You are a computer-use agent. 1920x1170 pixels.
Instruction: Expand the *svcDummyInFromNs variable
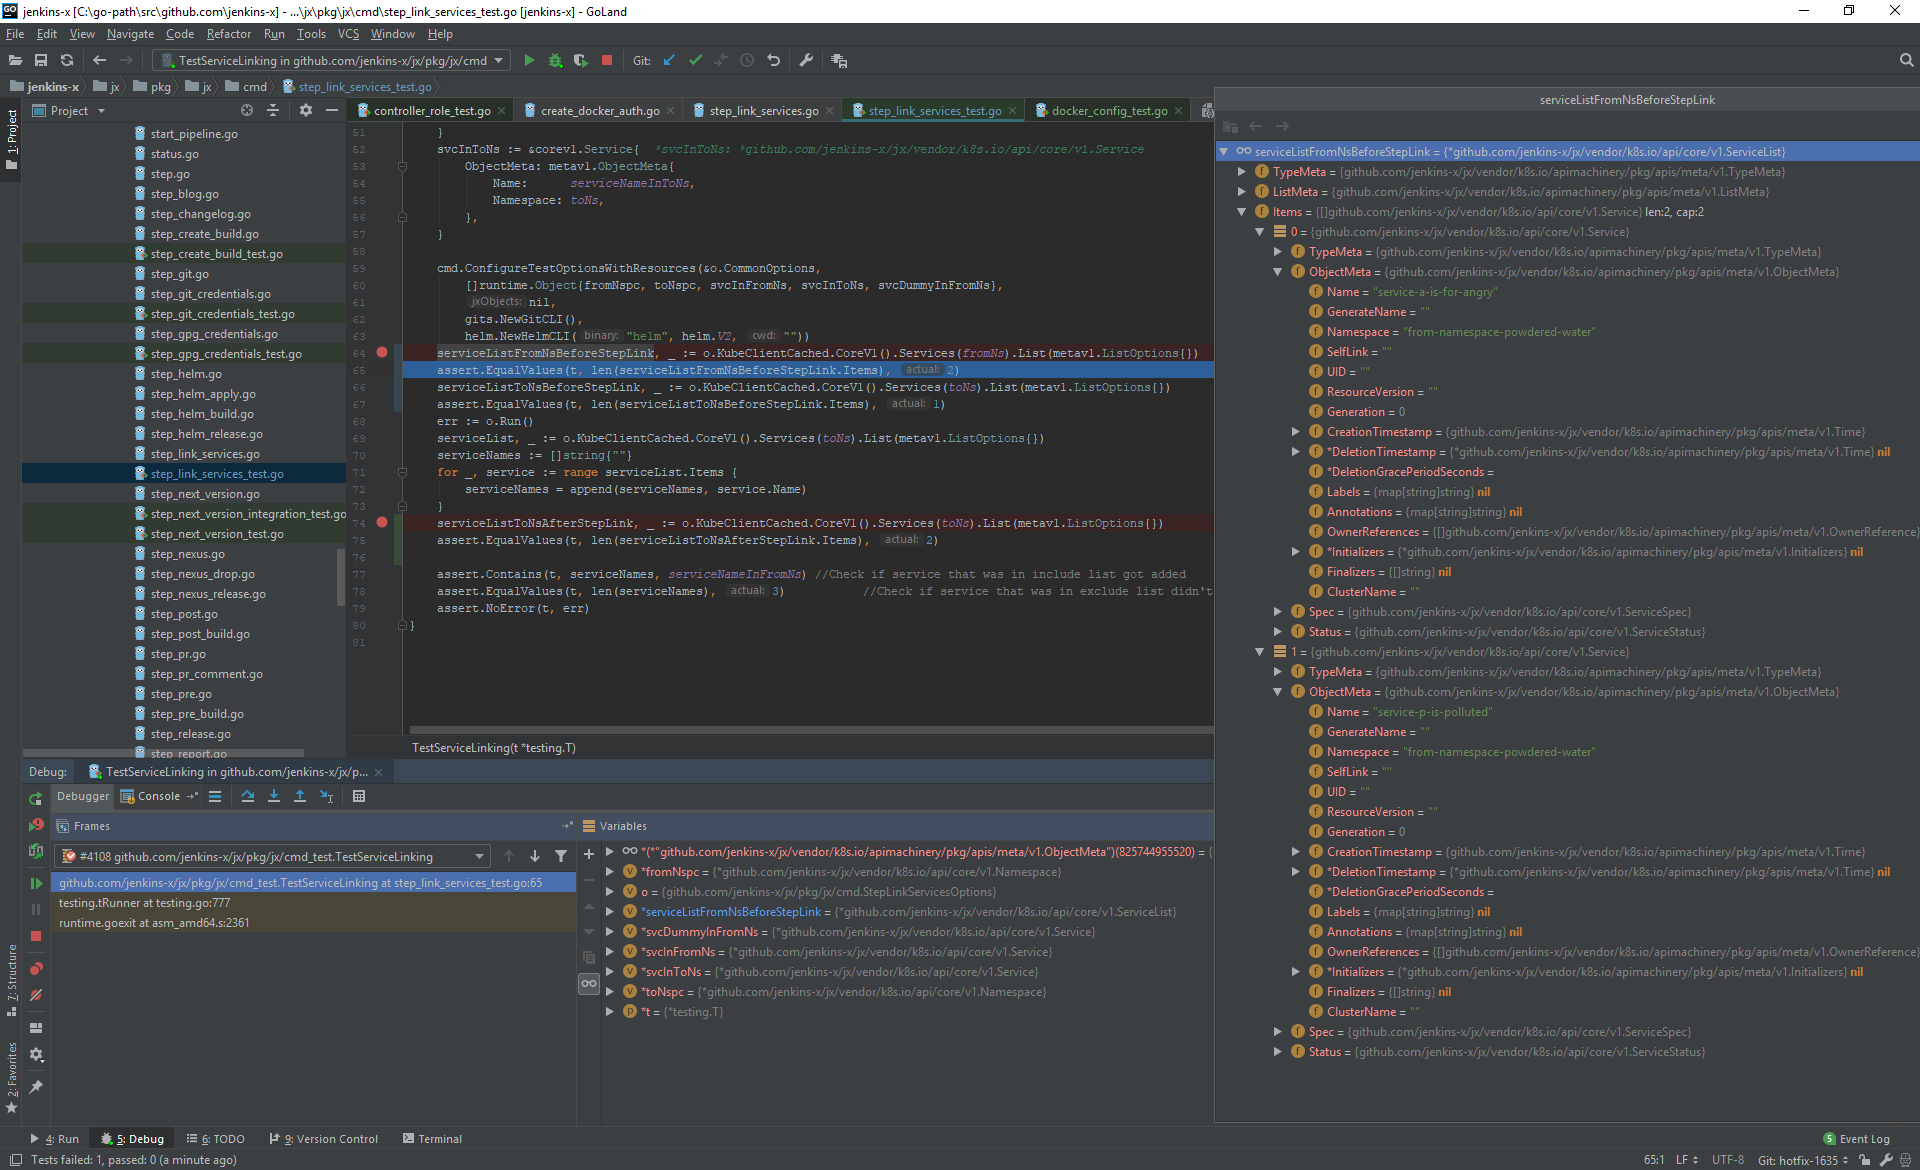coord(610,932)
